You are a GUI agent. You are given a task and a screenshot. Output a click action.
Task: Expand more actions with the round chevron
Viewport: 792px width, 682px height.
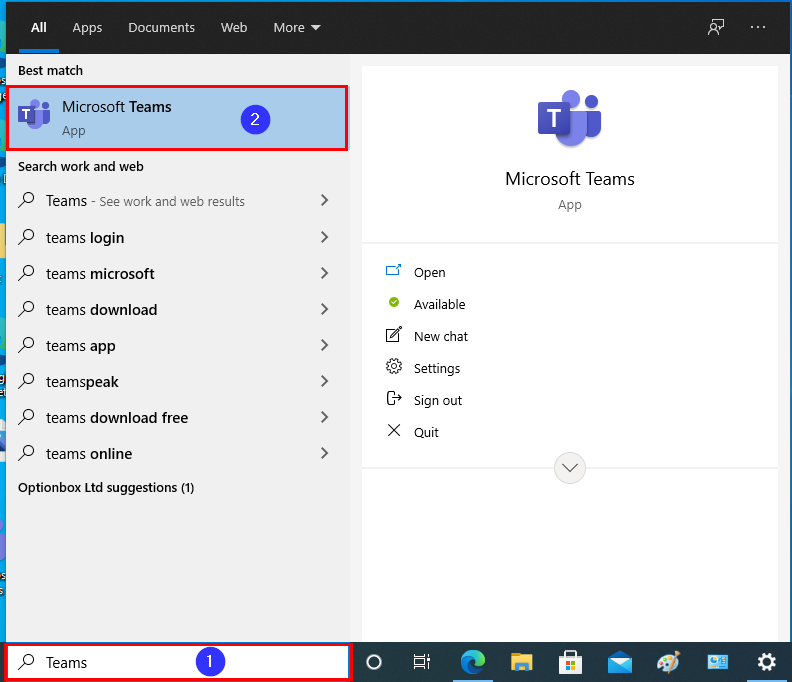569,468
